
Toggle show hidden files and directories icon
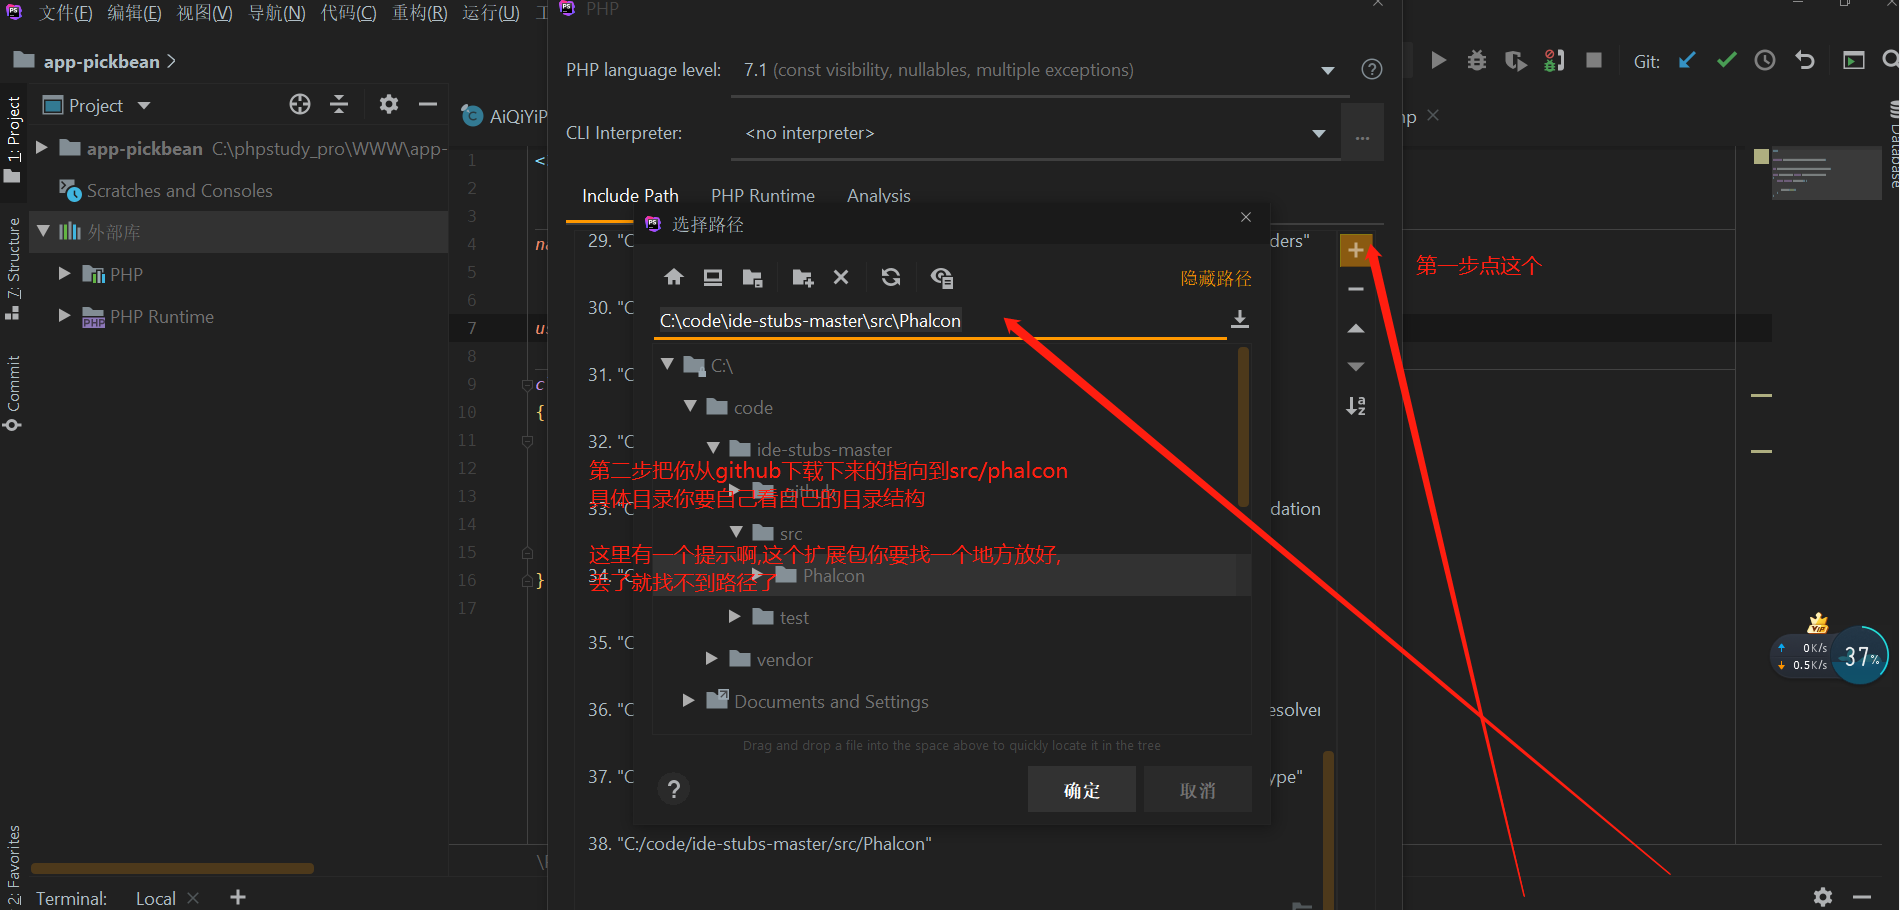point(941,277)
